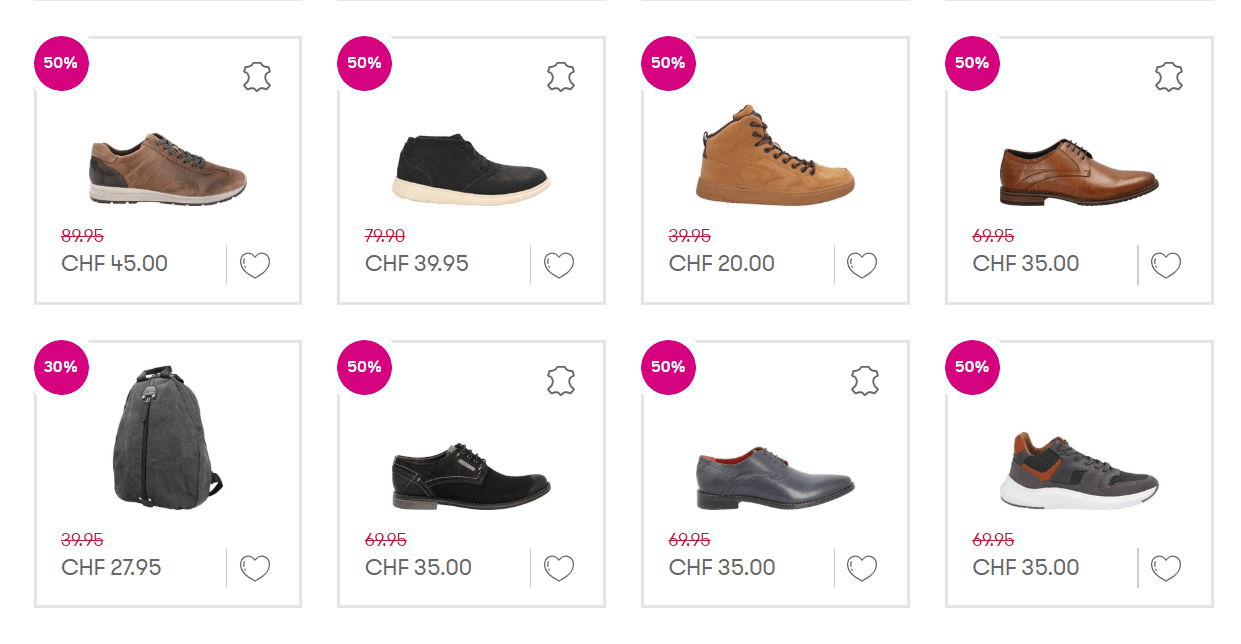Viewport: 1241px width, 644px height.
Task: Click the CHF 20.00 price of tan boot
Action: pos(721,264)
